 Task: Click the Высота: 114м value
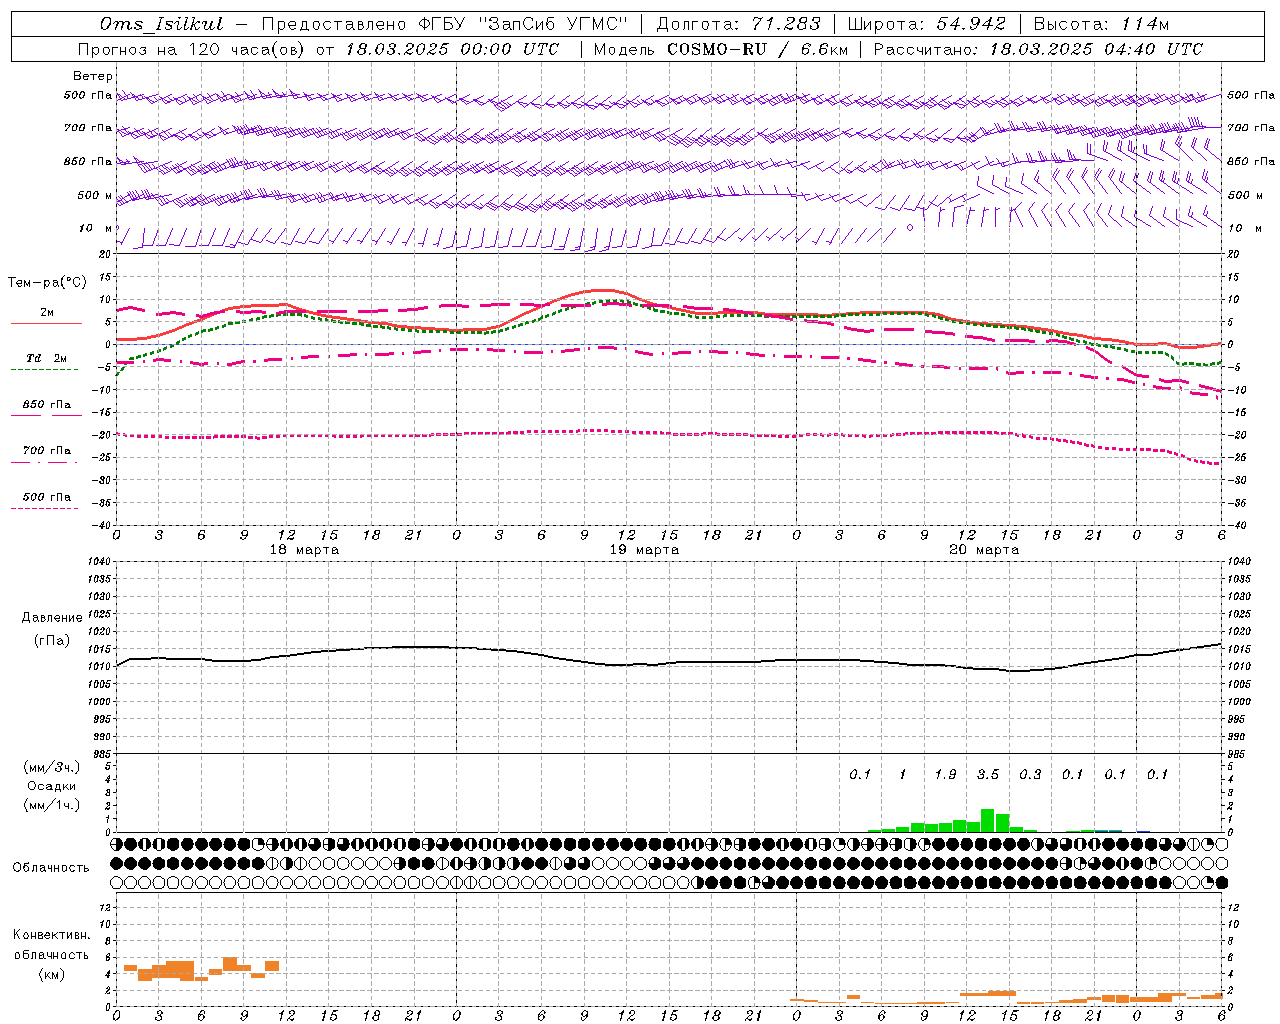point(1101,24)
